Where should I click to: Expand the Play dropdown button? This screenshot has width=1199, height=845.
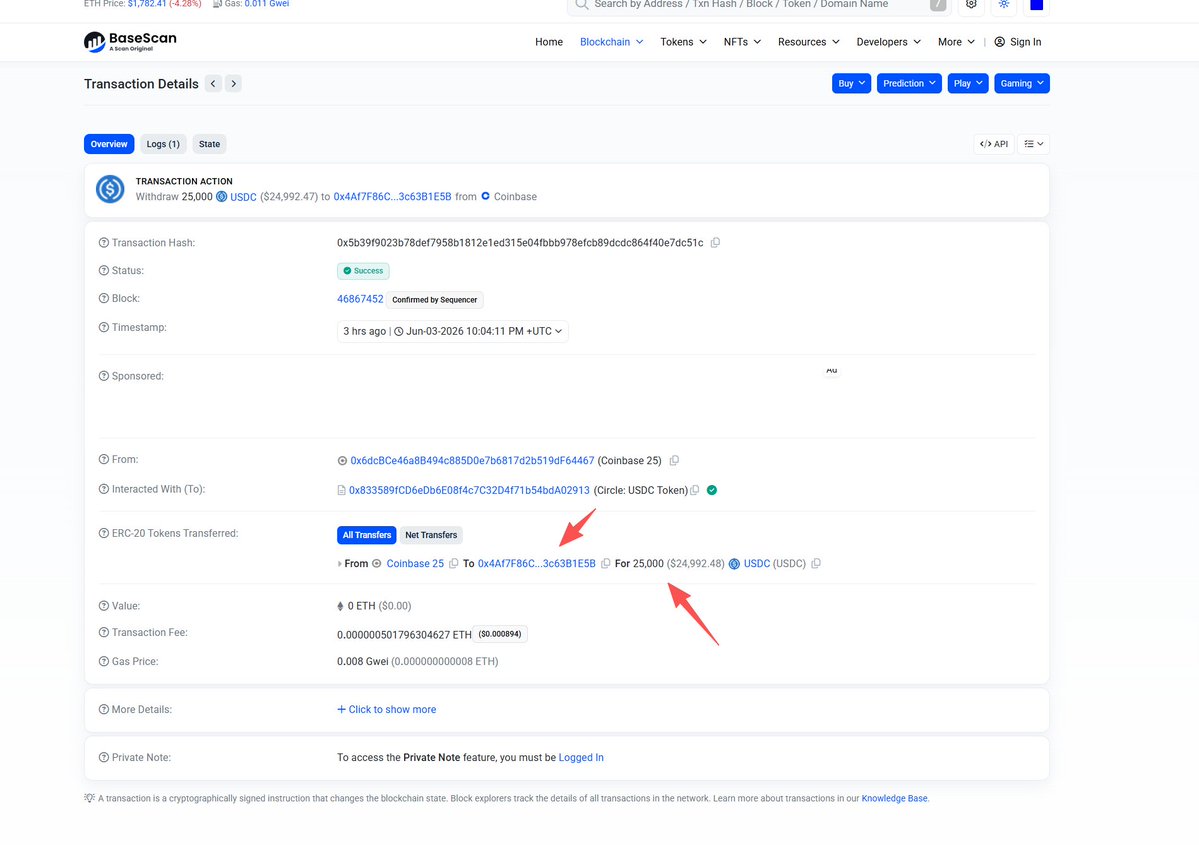point(968,83)
